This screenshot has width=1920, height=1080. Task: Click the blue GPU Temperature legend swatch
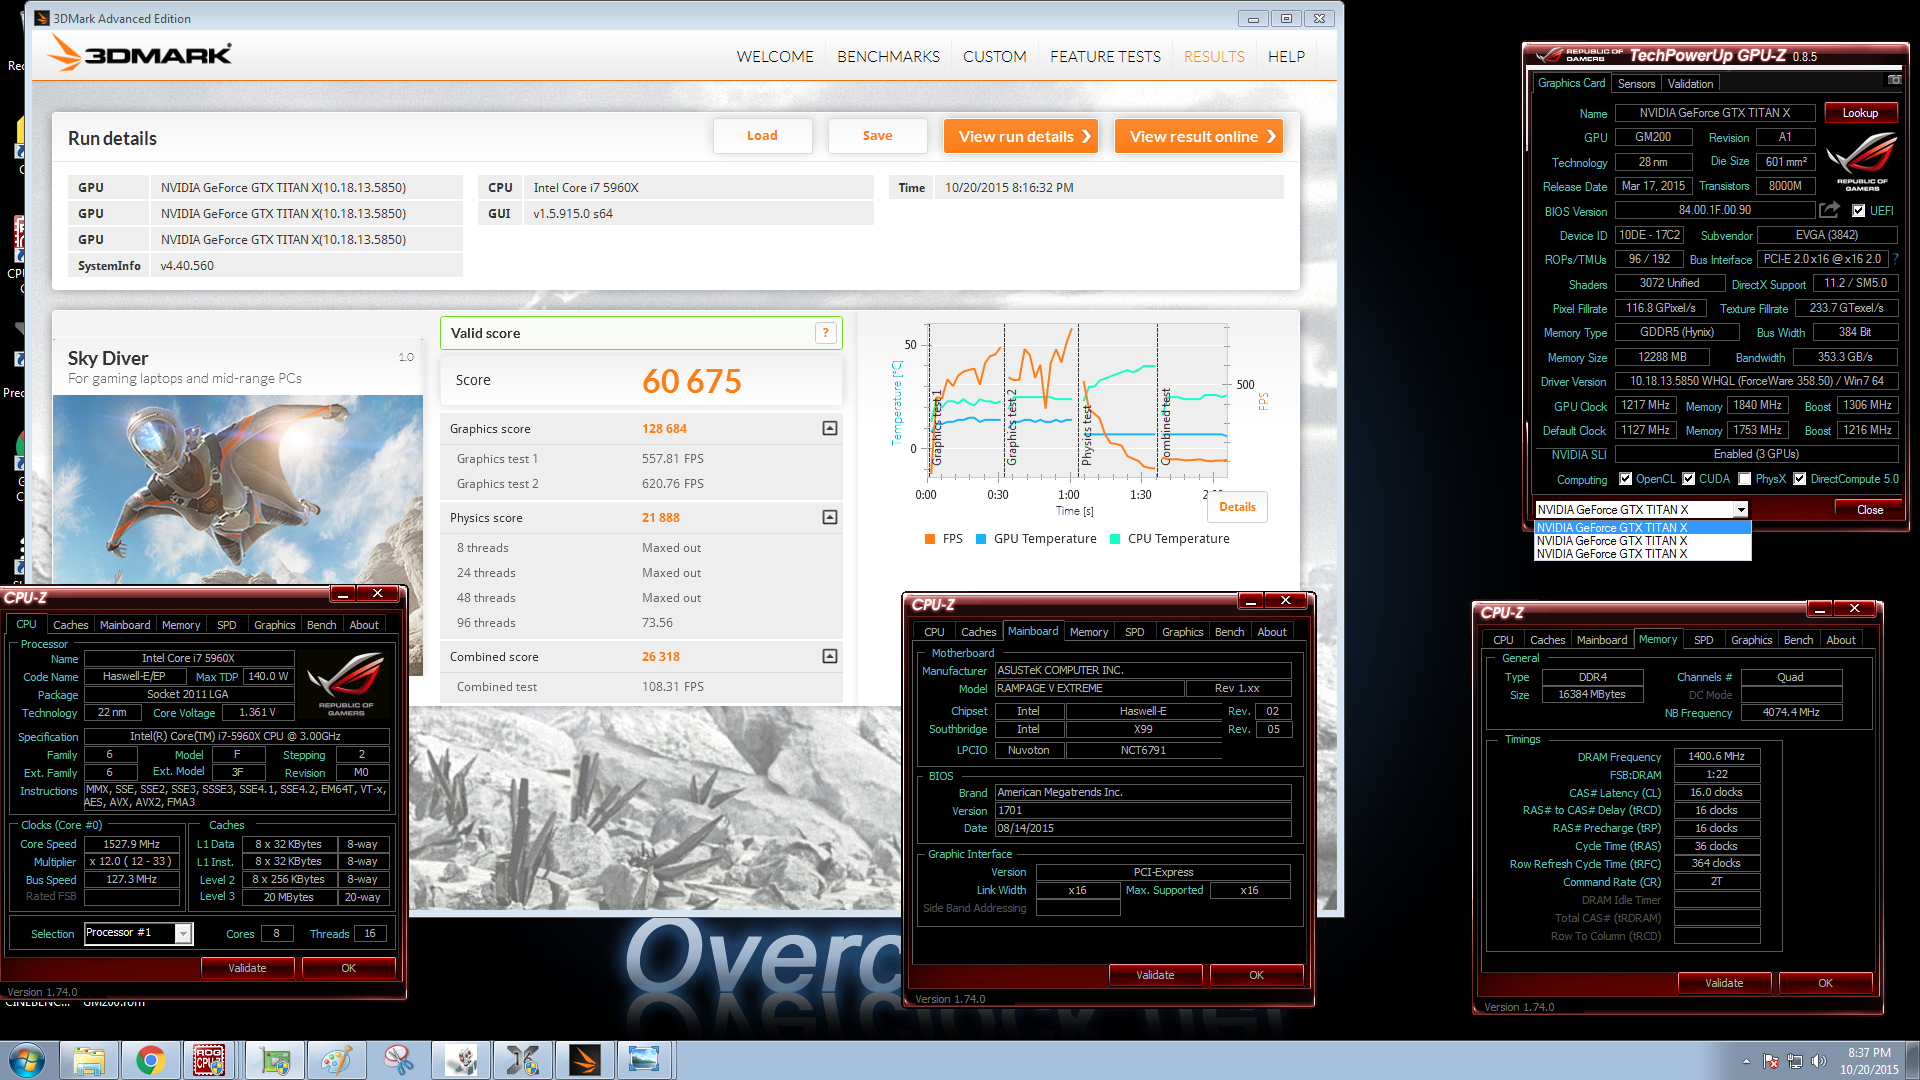click(981, 539)
